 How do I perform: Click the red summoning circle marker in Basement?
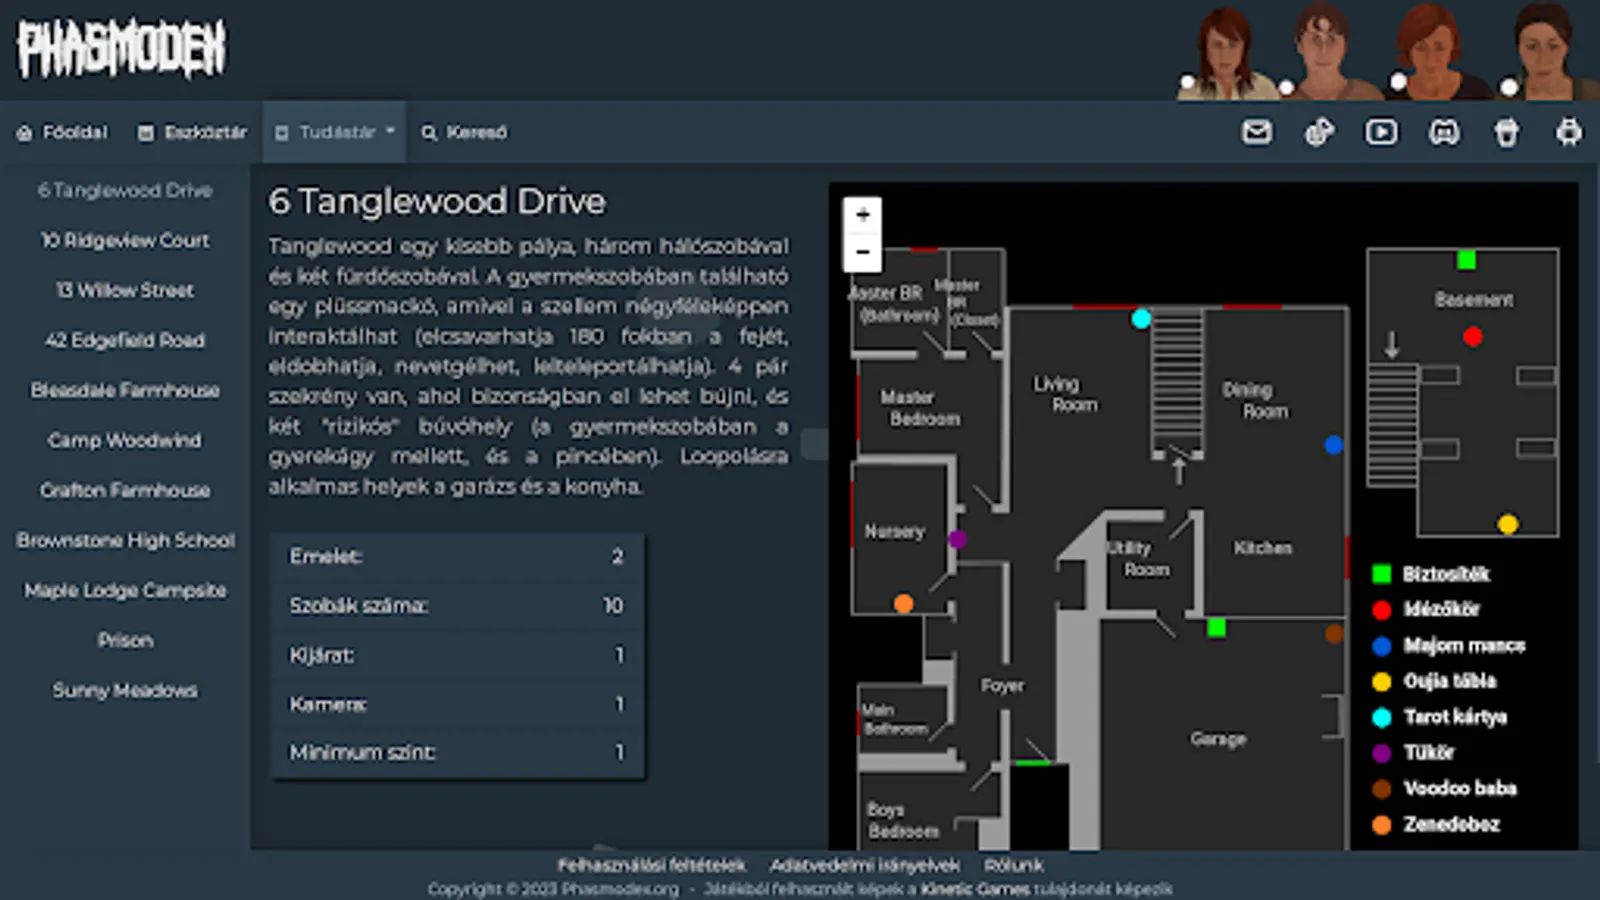tap(1473, 336)
